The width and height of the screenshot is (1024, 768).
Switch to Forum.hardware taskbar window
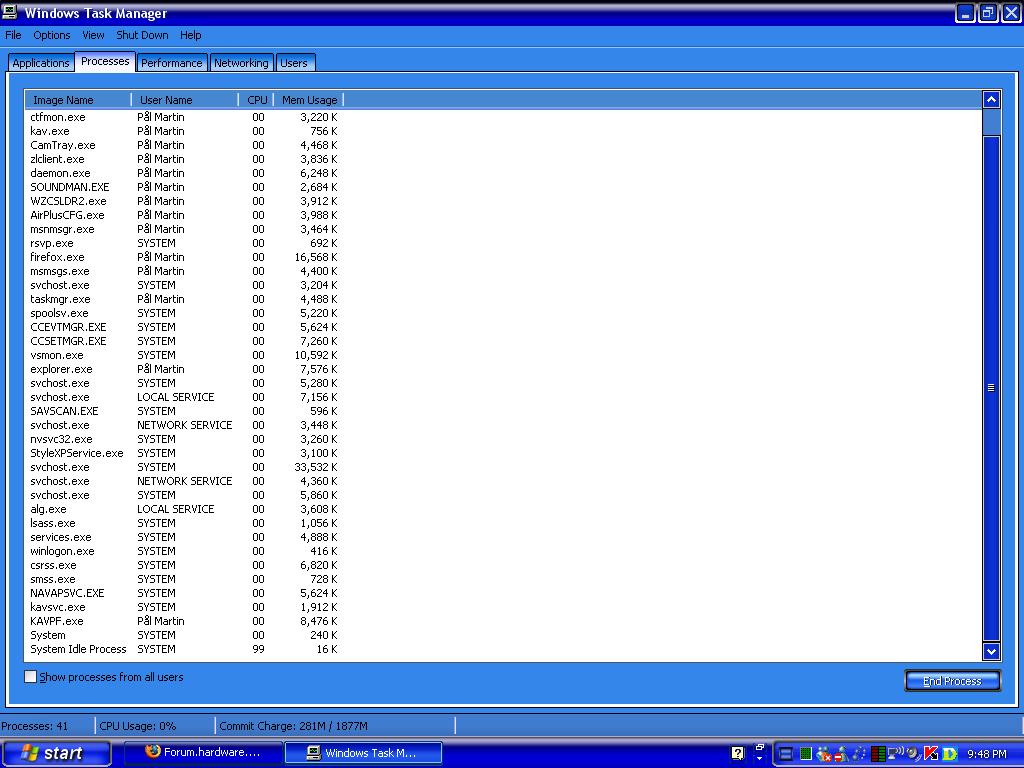(203, 752)
